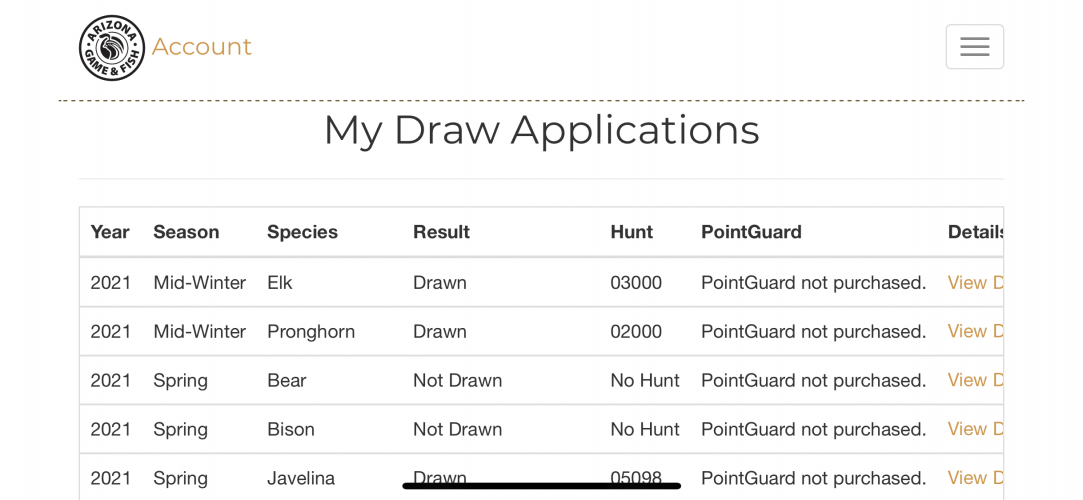This screenshot has width=1083, height=500.
Task: Open View Details for the Elk application
Action: click(975, 282)
